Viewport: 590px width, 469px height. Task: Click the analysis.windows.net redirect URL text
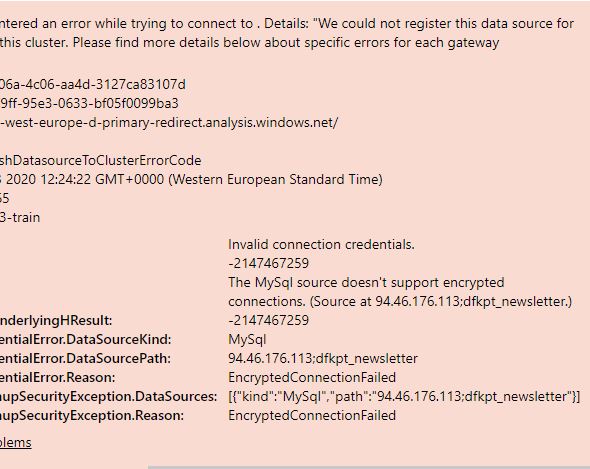pos(169,122)
